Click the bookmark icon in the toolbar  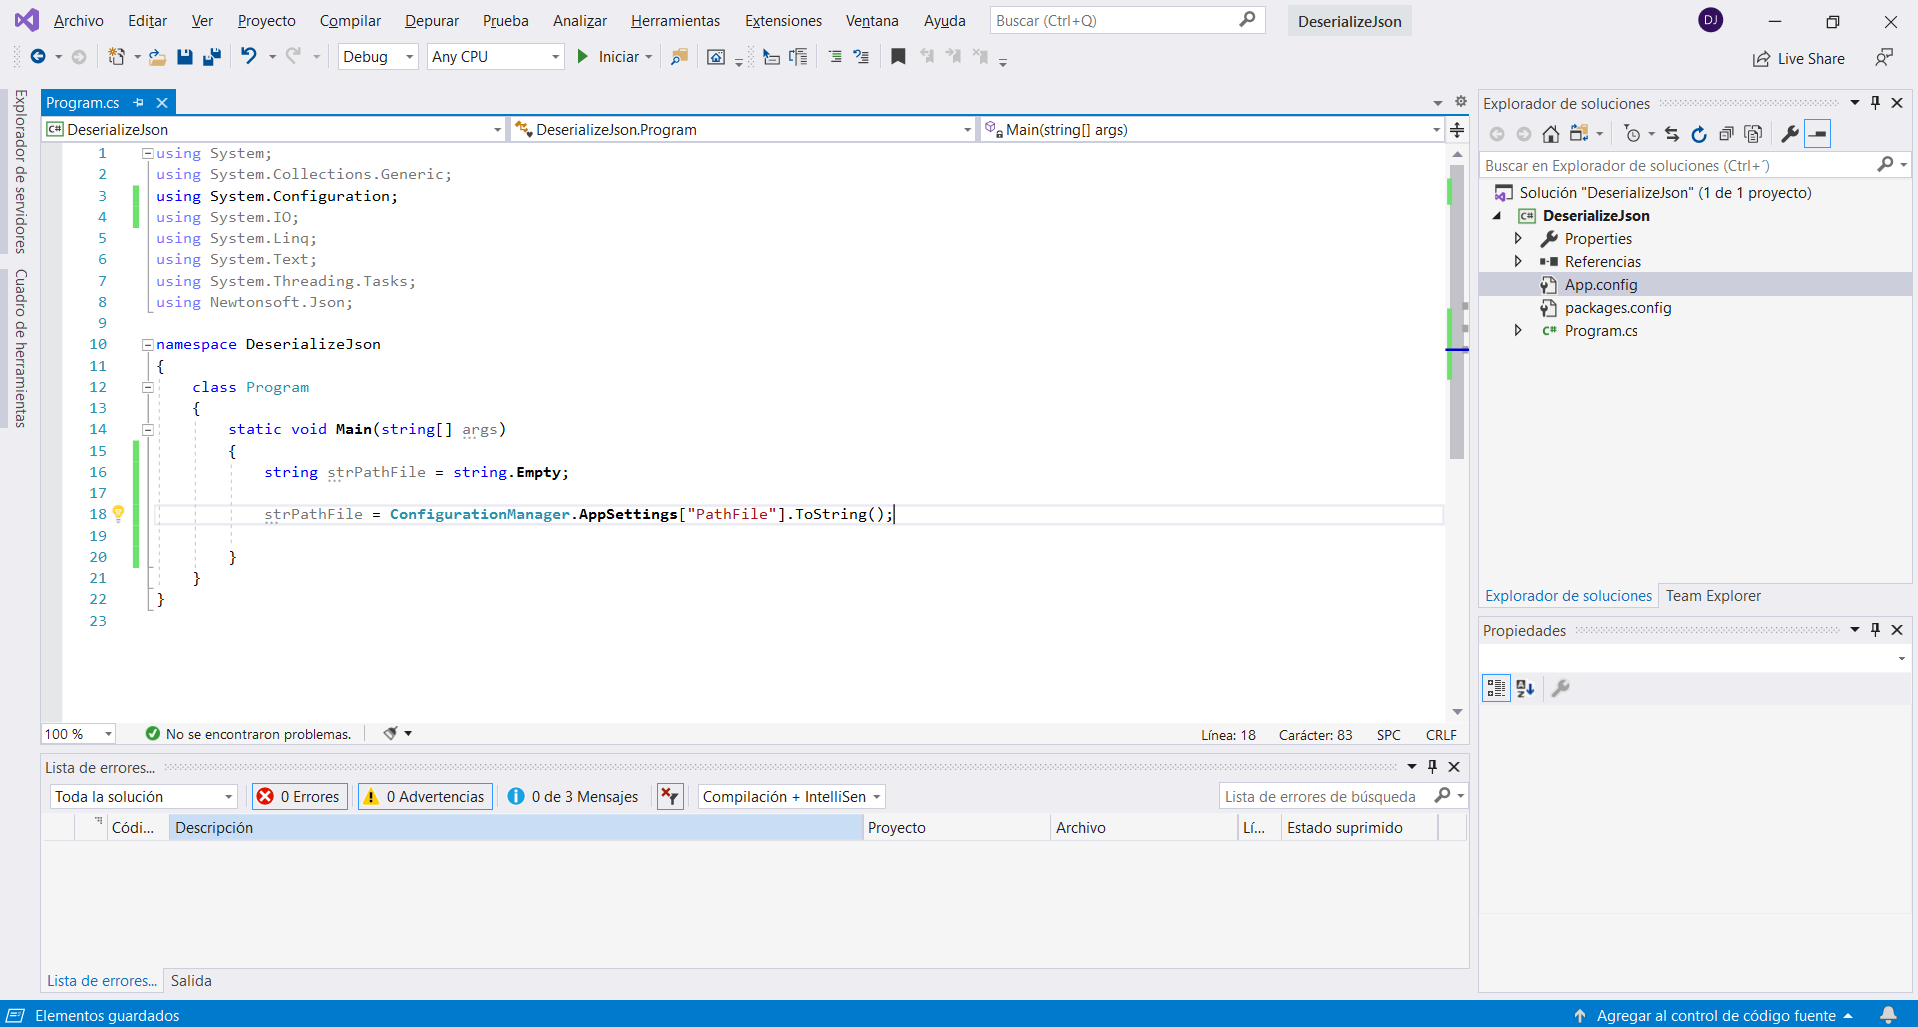[898, 57]
